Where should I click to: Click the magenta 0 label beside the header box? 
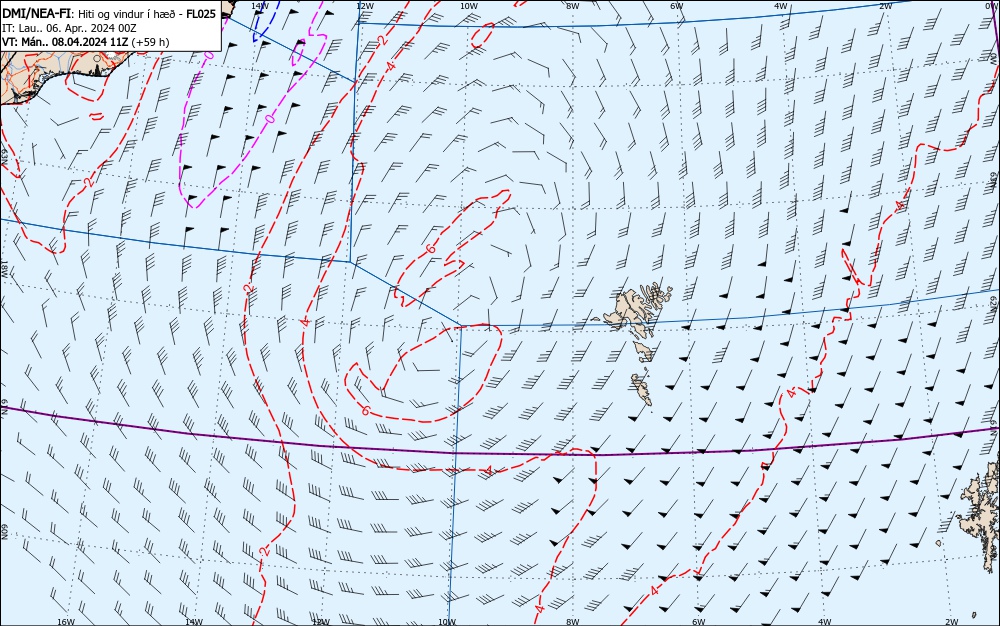(211, 55)
